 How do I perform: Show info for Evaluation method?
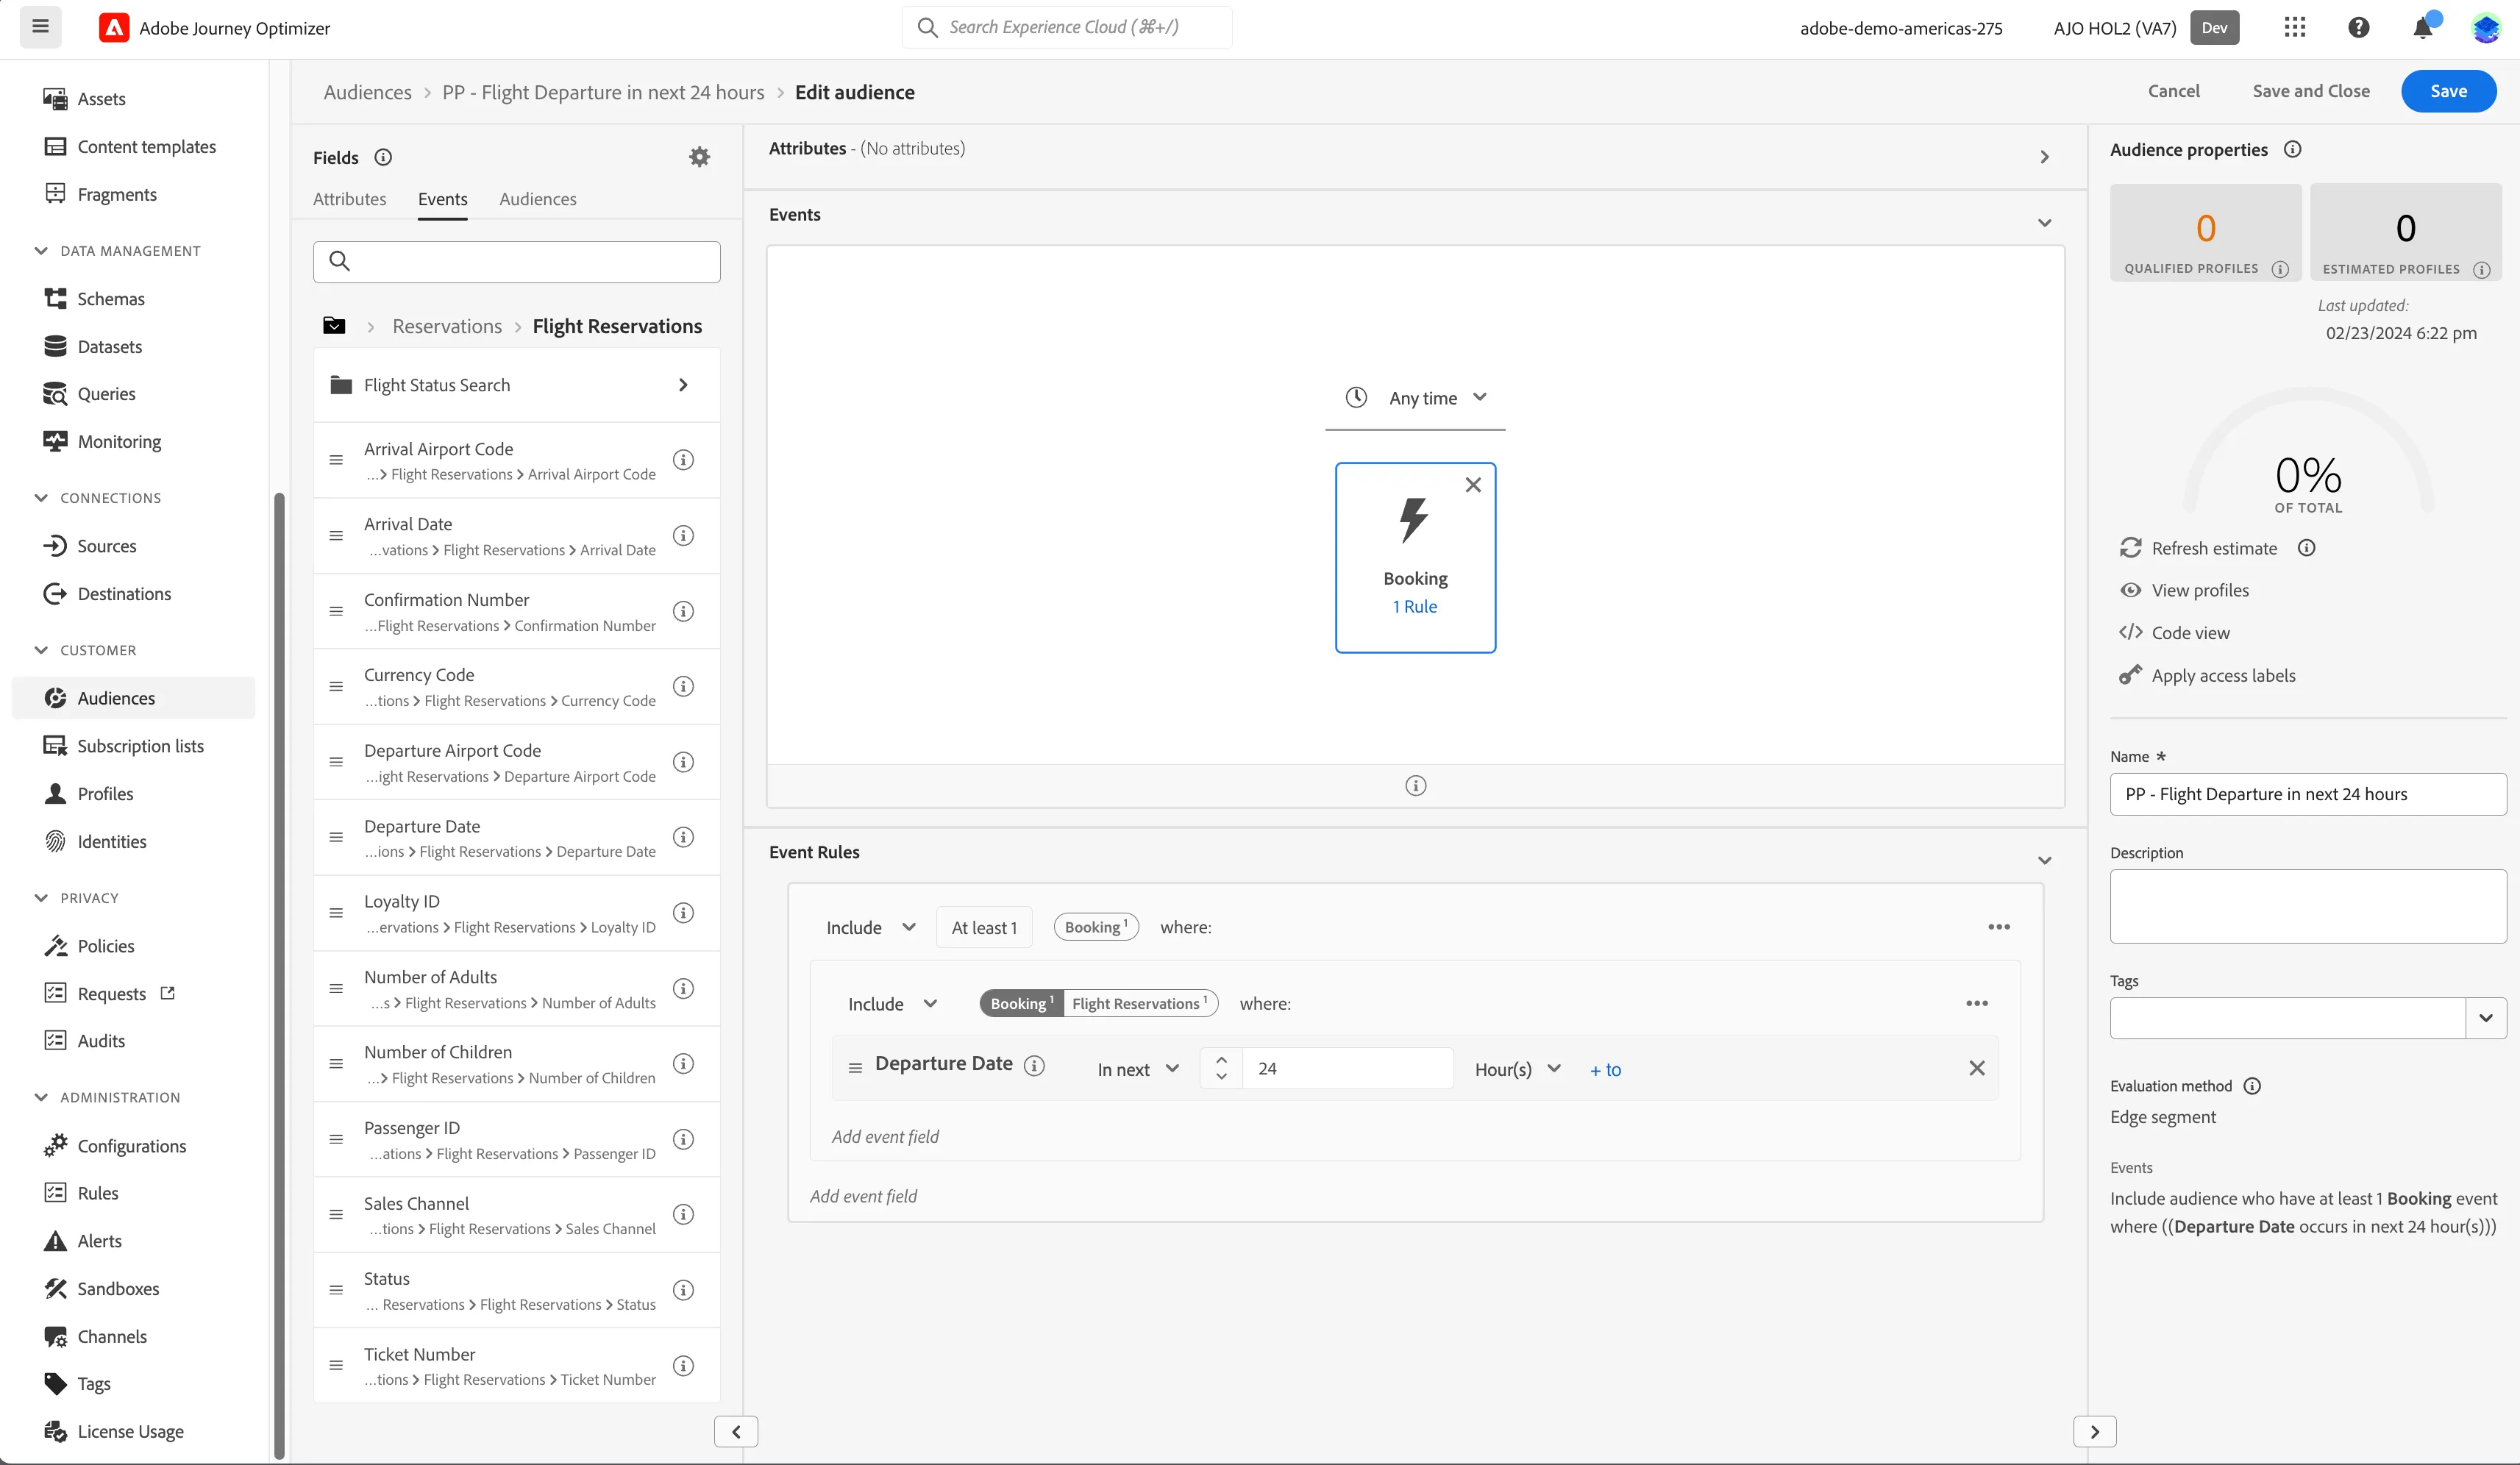point(2252,1086)
